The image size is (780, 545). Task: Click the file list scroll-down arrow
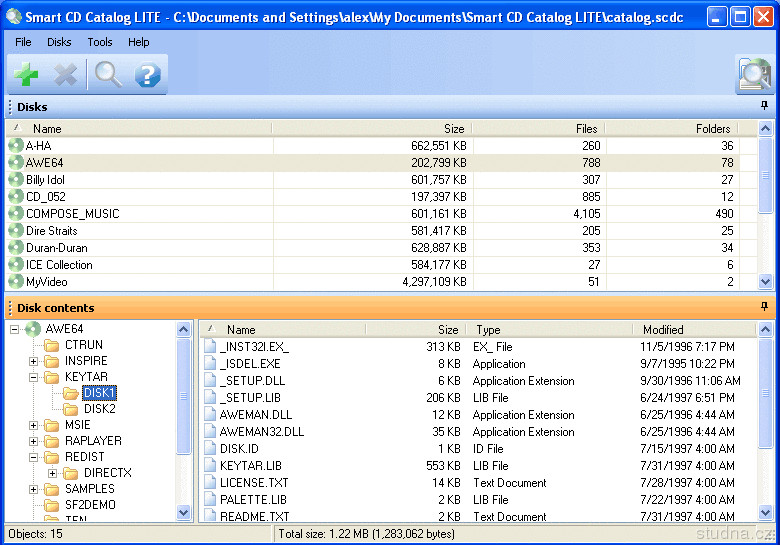coord(765,512)
